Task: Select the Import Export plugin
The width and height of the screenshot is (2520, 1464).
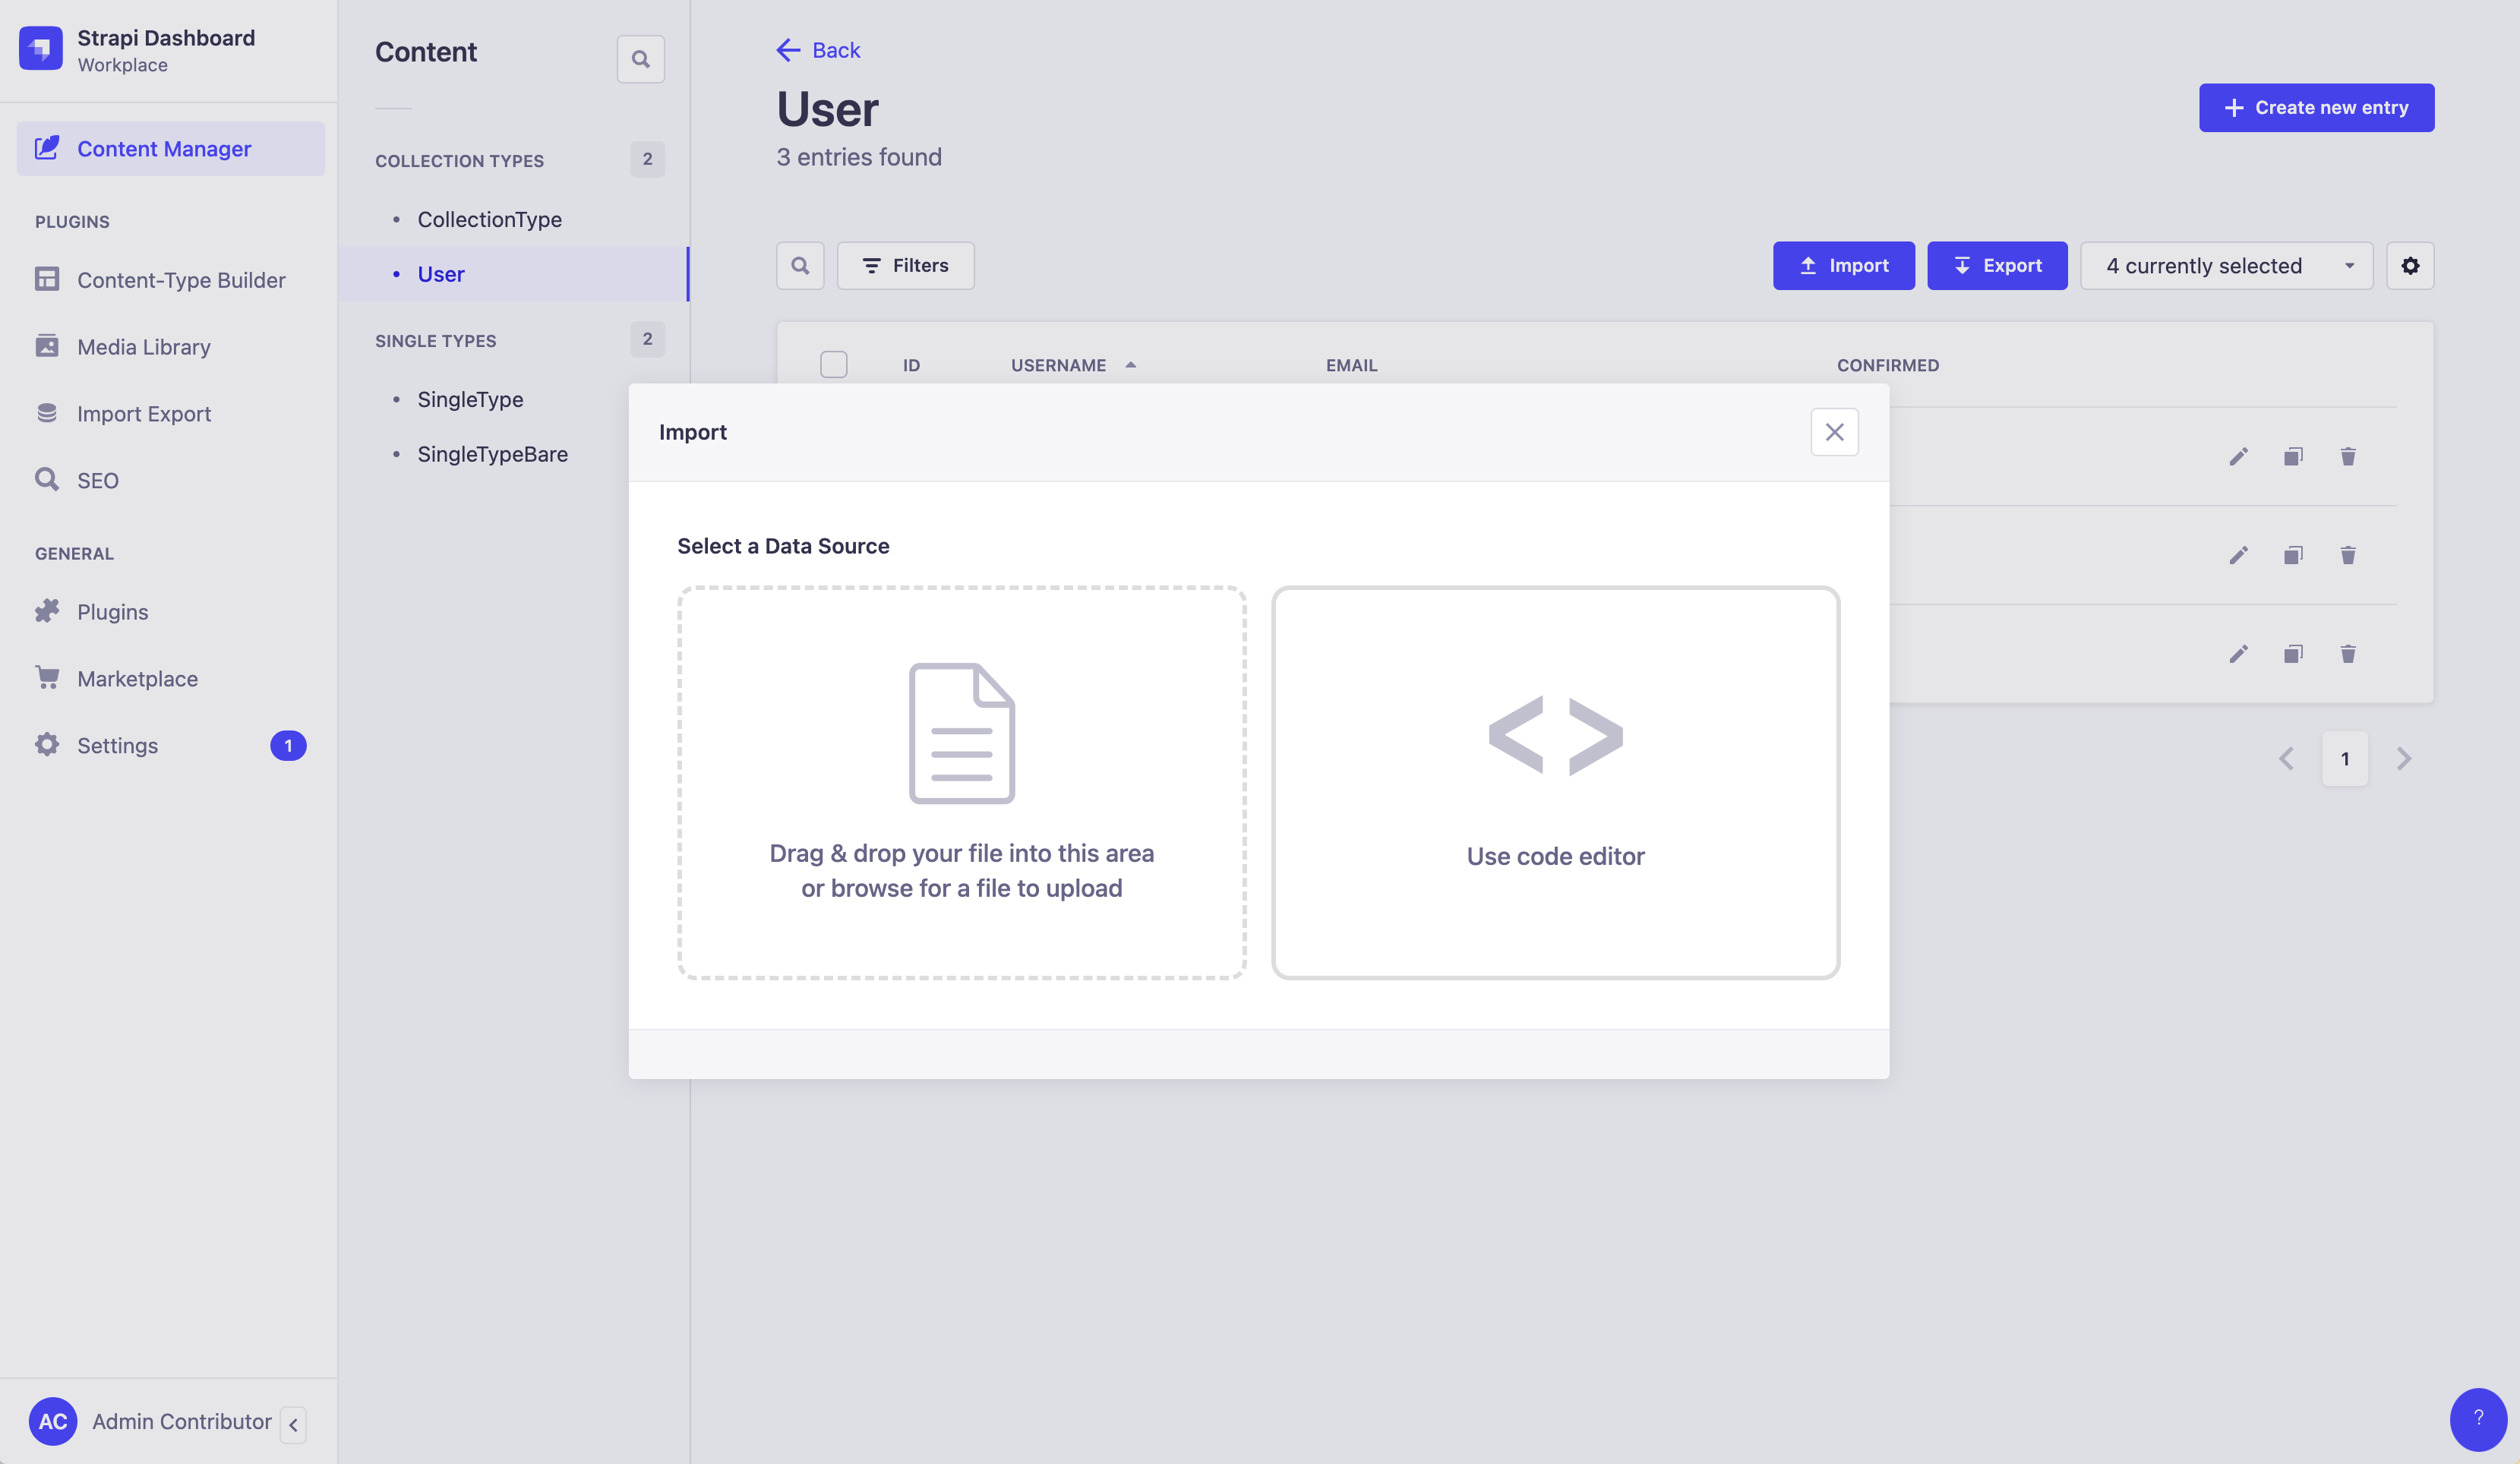Action: (144, 413)
